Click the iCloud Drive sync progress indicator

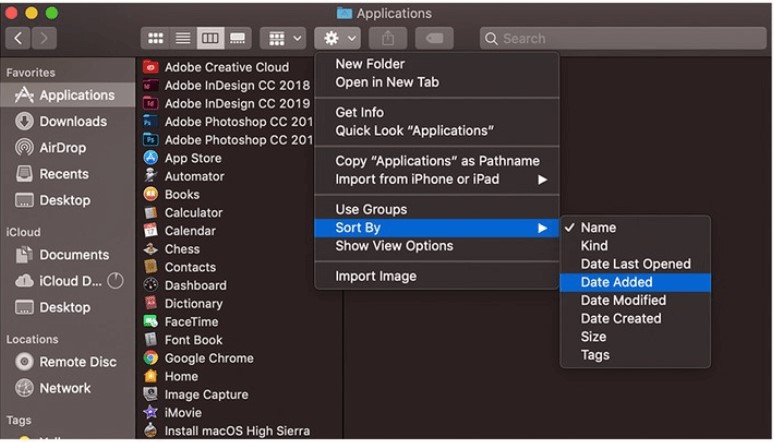(115, 281)
